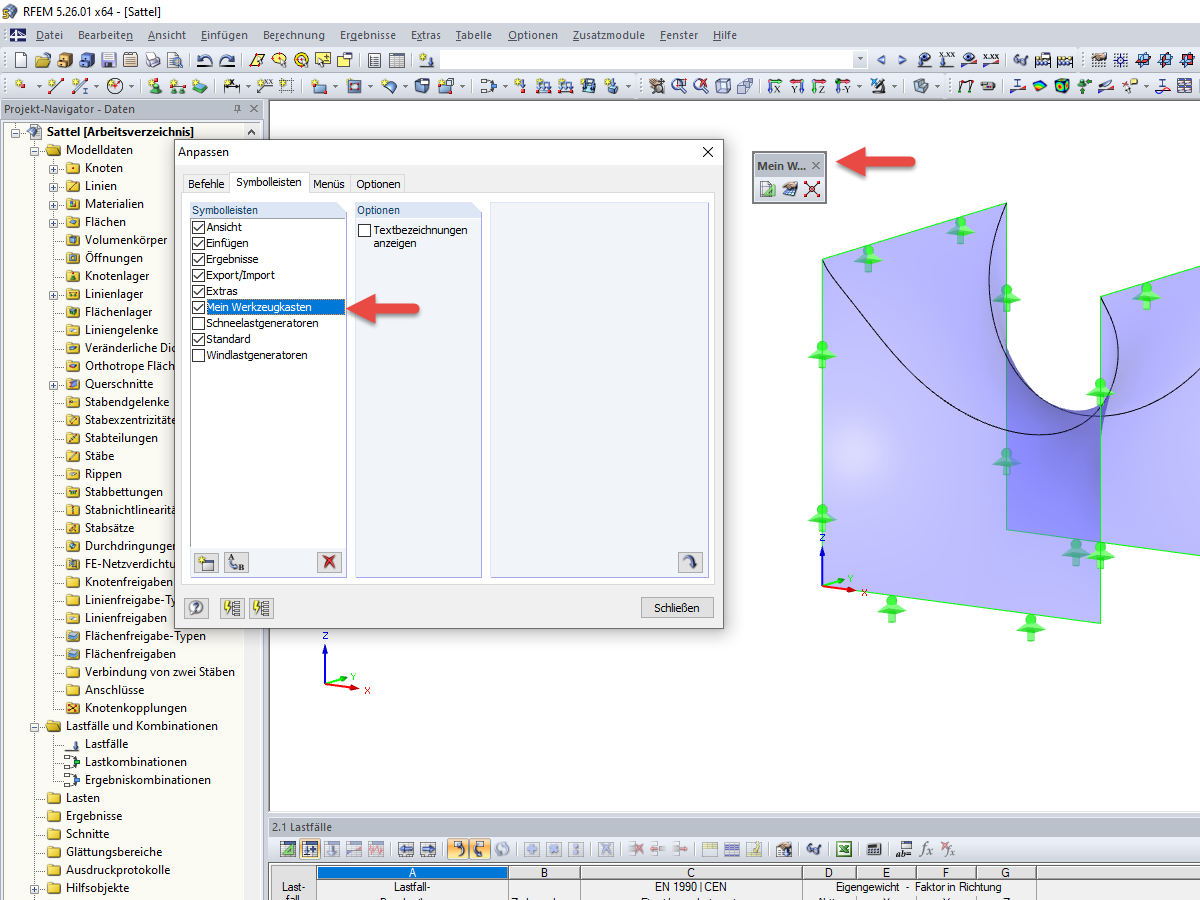Viewport: 1200px width, 900px height.
Task: Expand the Linienlager tree node
Action: click(x=53, y=294)
